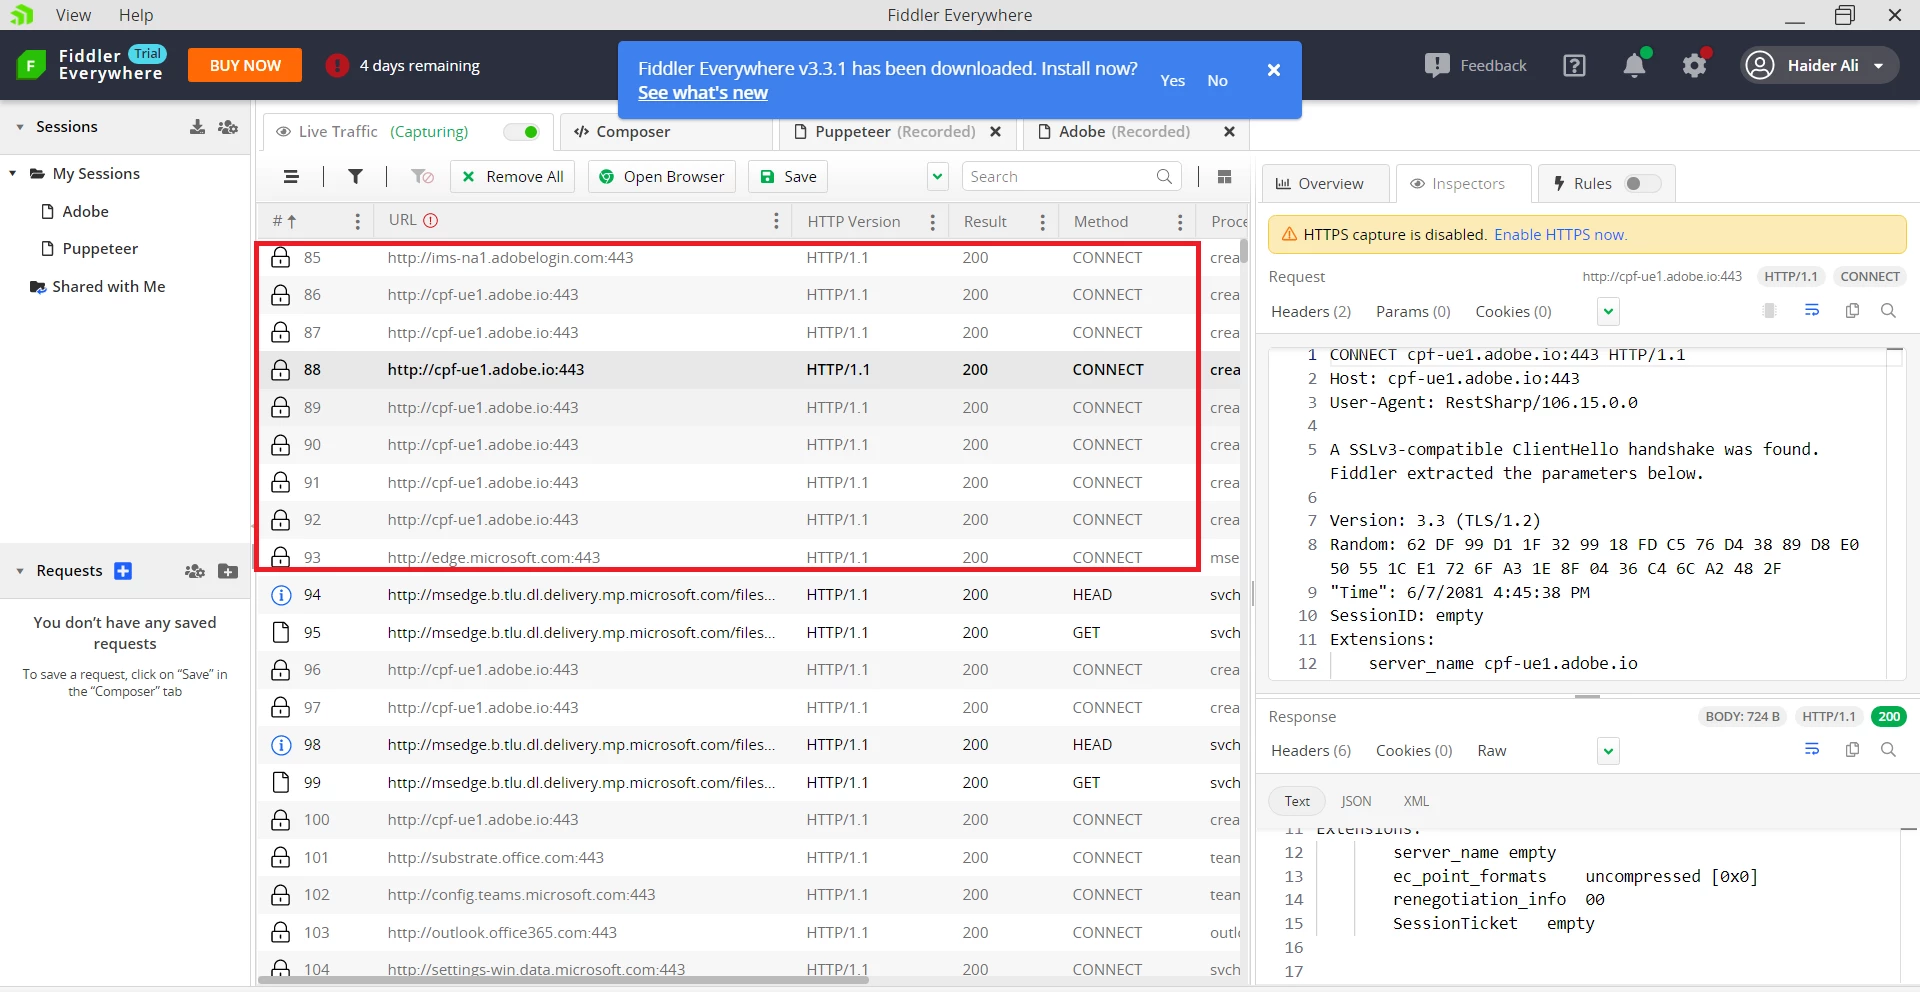Close the Adobe recorded tab
This screenshot has width=1920, height=992.
coord(1229,132)
